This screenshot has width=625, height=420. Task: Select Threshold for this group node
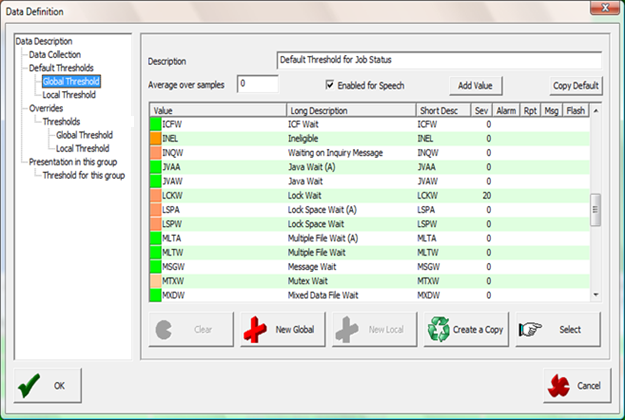[83, 175]
